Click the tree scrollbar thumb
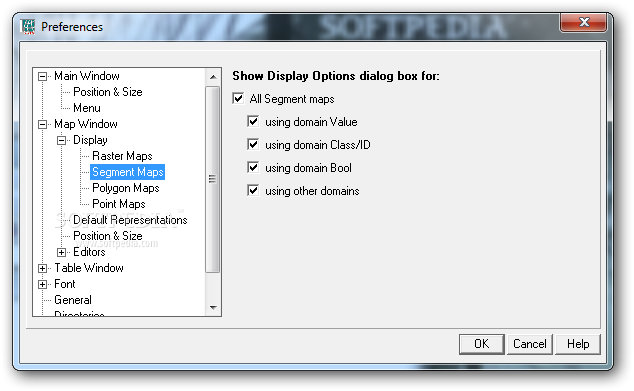 point(213,179)
